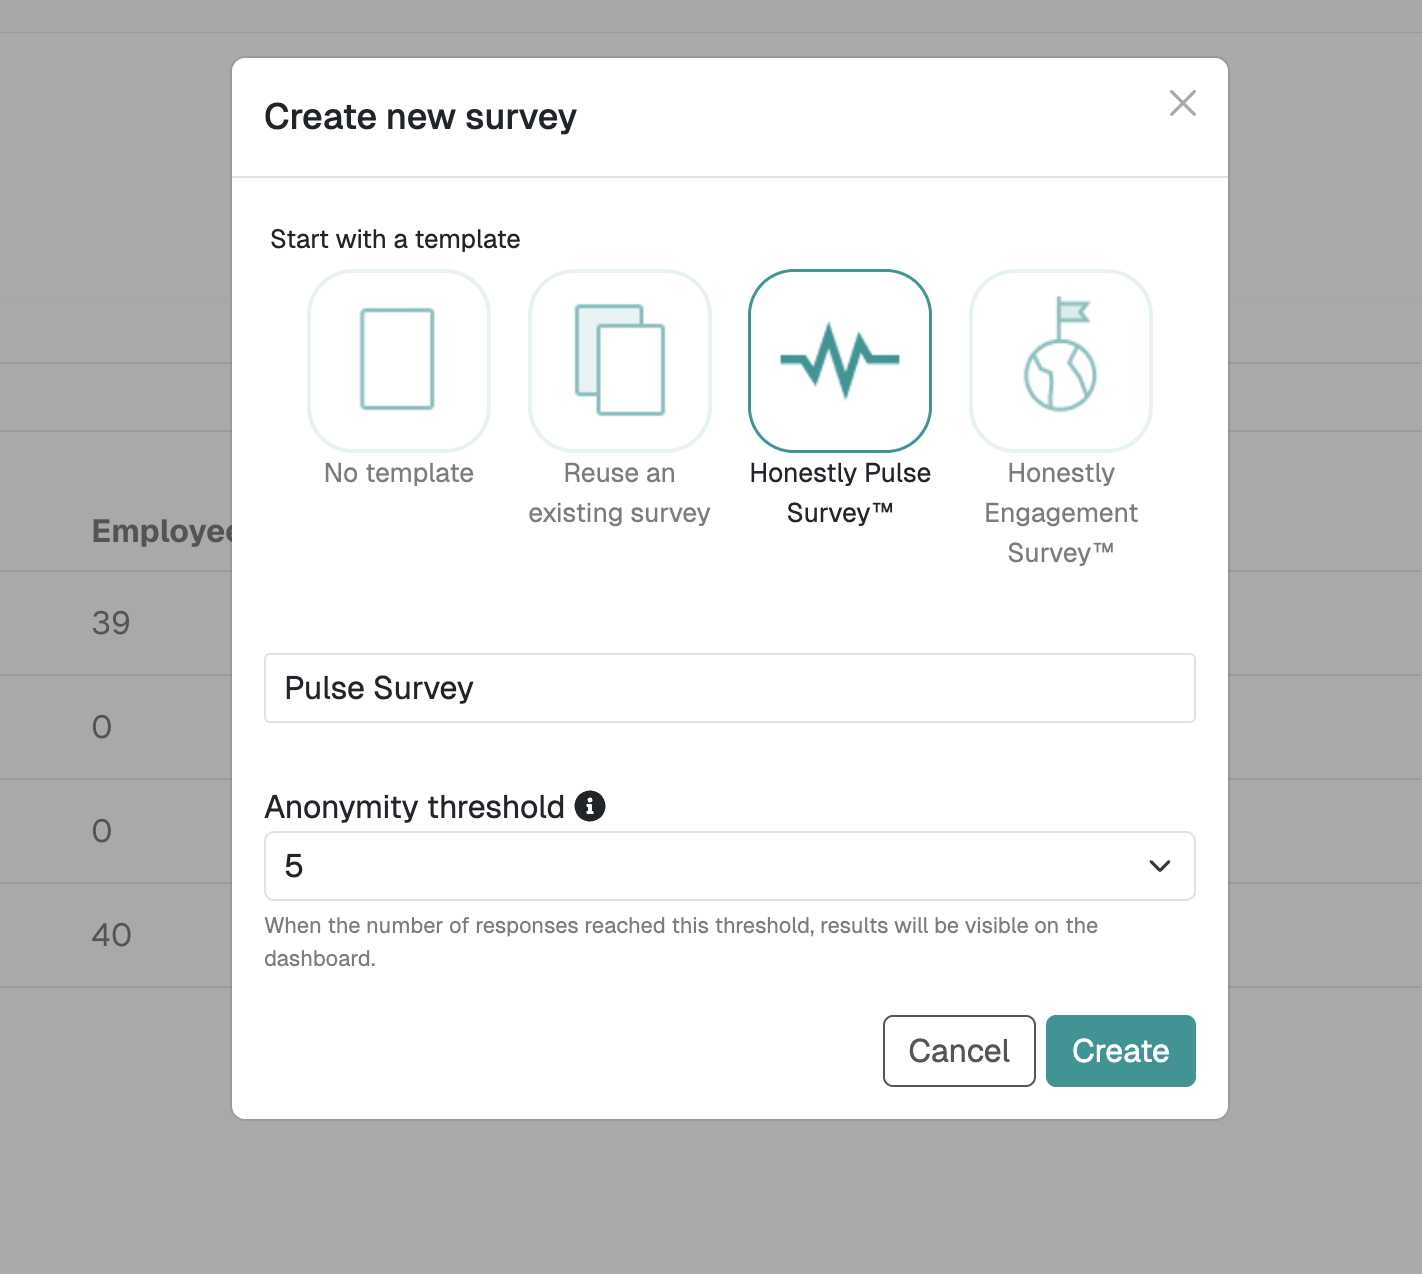Pick the Honestly Pulse Survey heartbeat icon
Viewport: 1422px width, 1274px height.
[x=840, y=360]
